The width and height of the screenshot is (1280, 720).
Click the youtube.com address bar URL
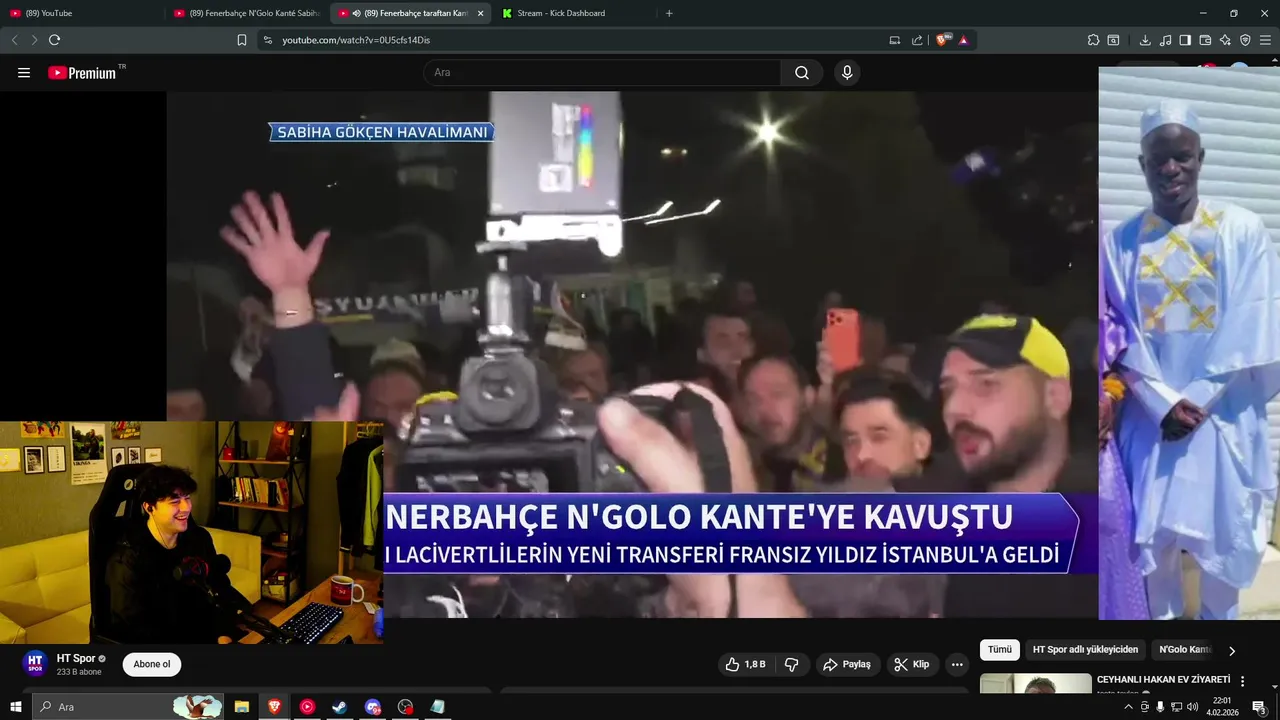(x=356, y=40)
